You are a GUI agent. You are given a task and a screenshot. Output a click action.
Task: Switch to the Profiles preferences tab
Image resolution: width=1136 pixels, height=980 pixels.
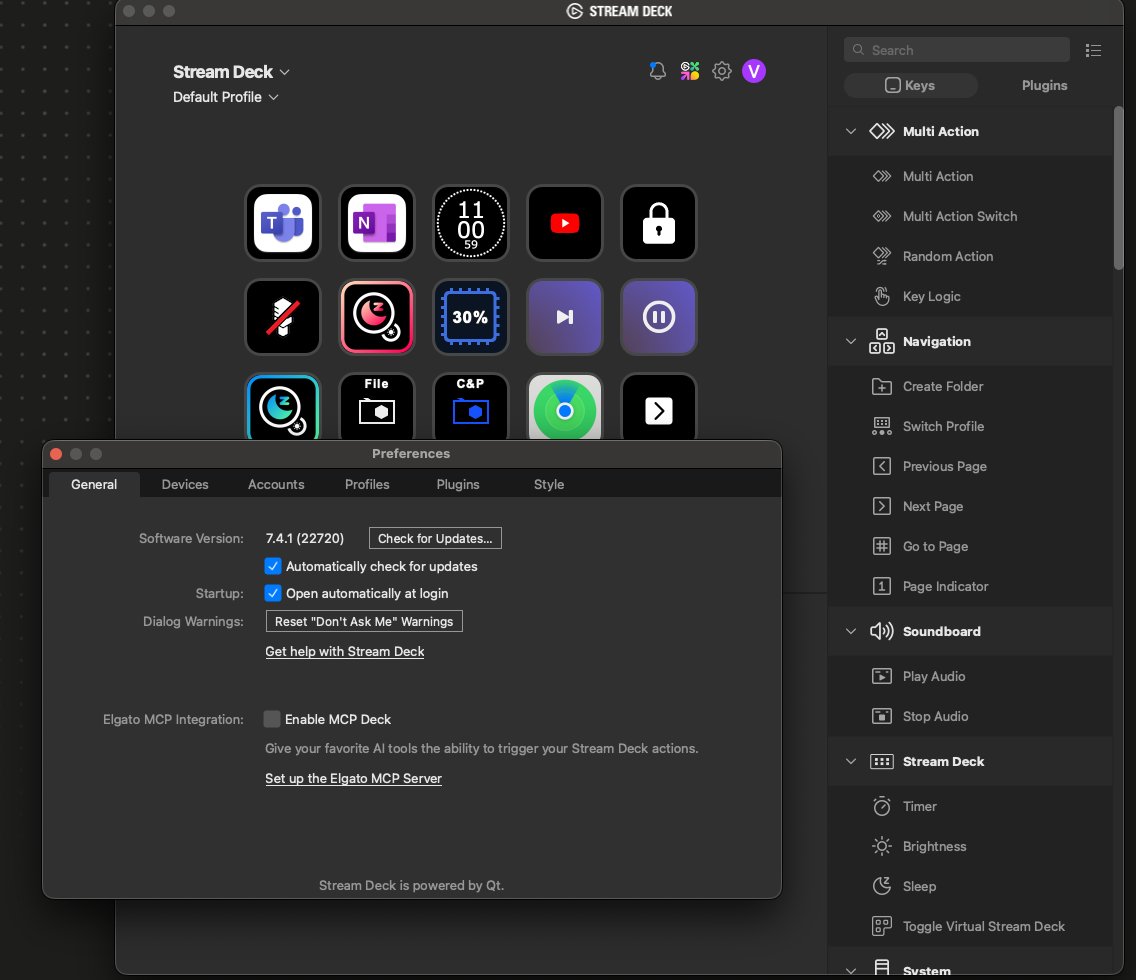[367, 485]
